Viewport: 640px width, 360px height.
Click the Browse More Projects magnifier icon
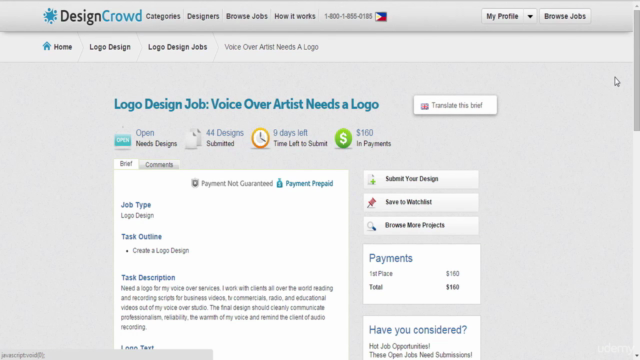pyautogui.click(x=371, y=226)
